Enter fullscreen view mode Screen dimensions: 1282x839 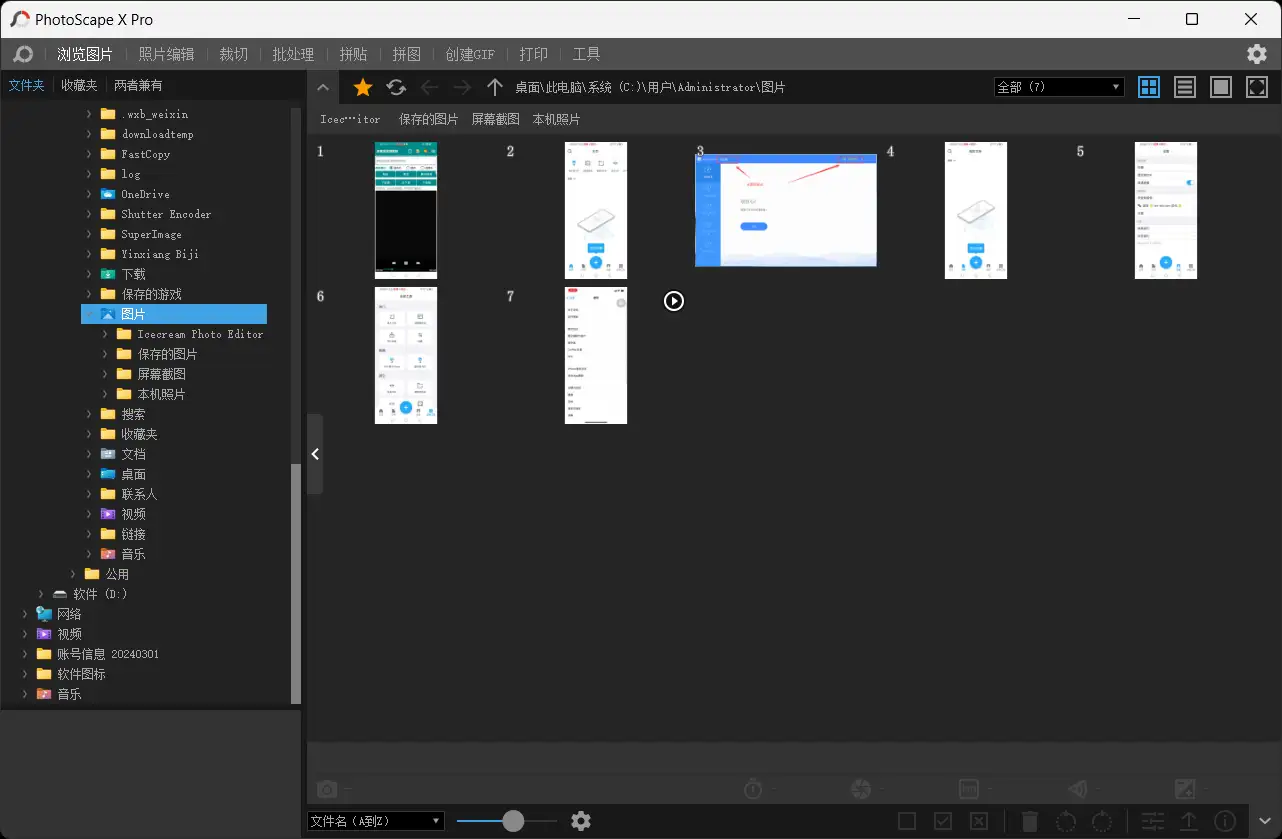coord(1257,87)
